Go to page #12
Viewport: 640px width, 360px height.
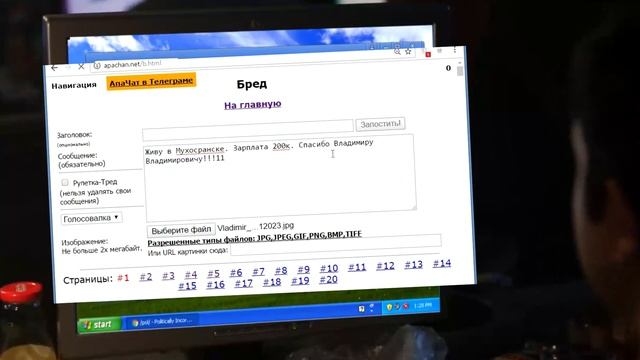[x=385, y=266]
